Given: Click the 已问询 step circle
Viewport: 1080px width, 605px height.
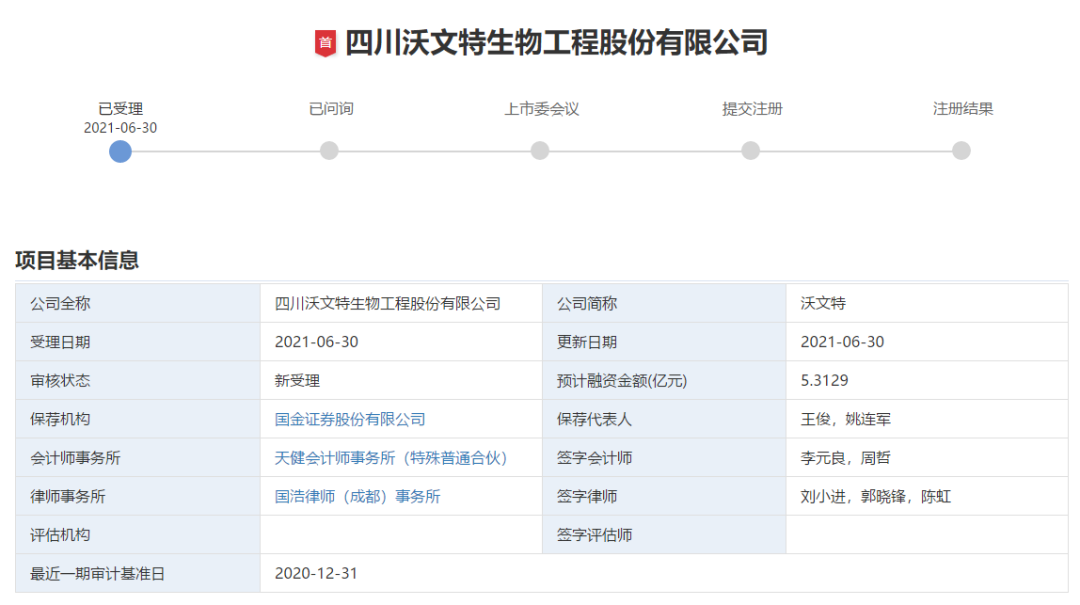Looking at the screenshot, I should coord(329,151).
